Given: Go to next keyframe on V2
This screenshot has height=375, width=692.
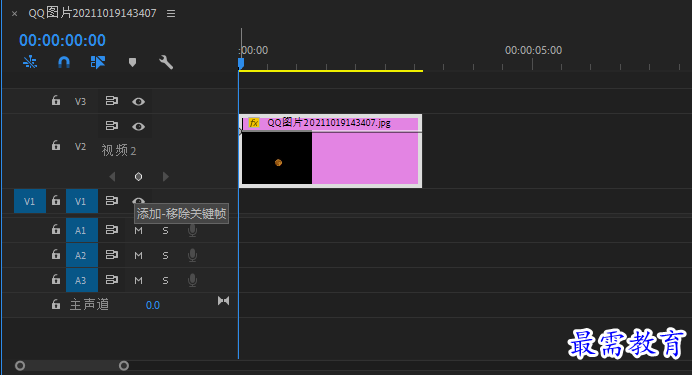Looking at the screenshot, I should tap(165, 176).
